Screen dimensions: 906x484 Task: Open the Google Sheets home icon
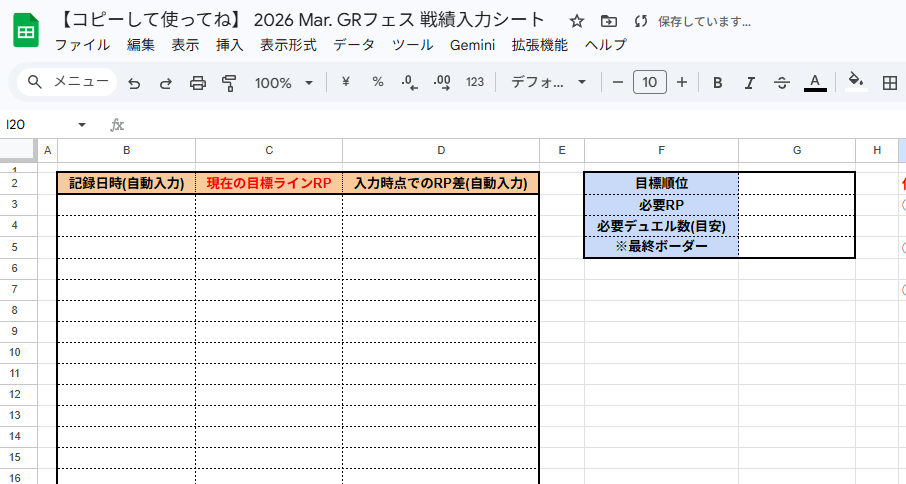(26, 31)
